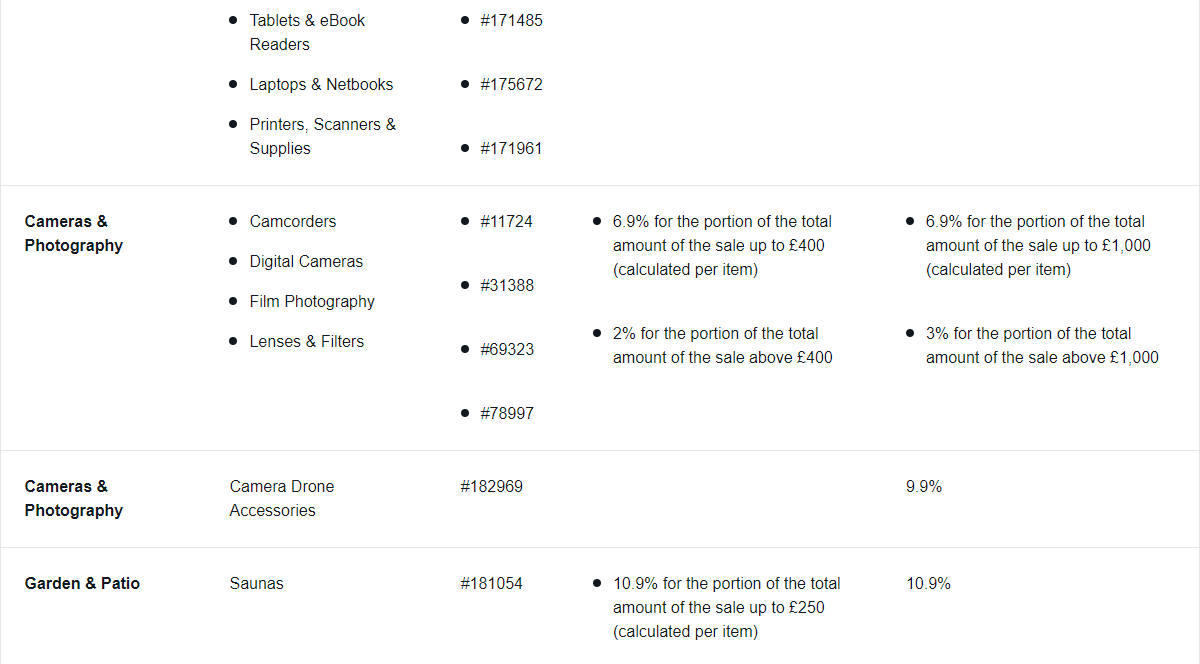This screenshot has height=664, width=1200.
Task: Click the Saunas category cell
Action: 256,583
